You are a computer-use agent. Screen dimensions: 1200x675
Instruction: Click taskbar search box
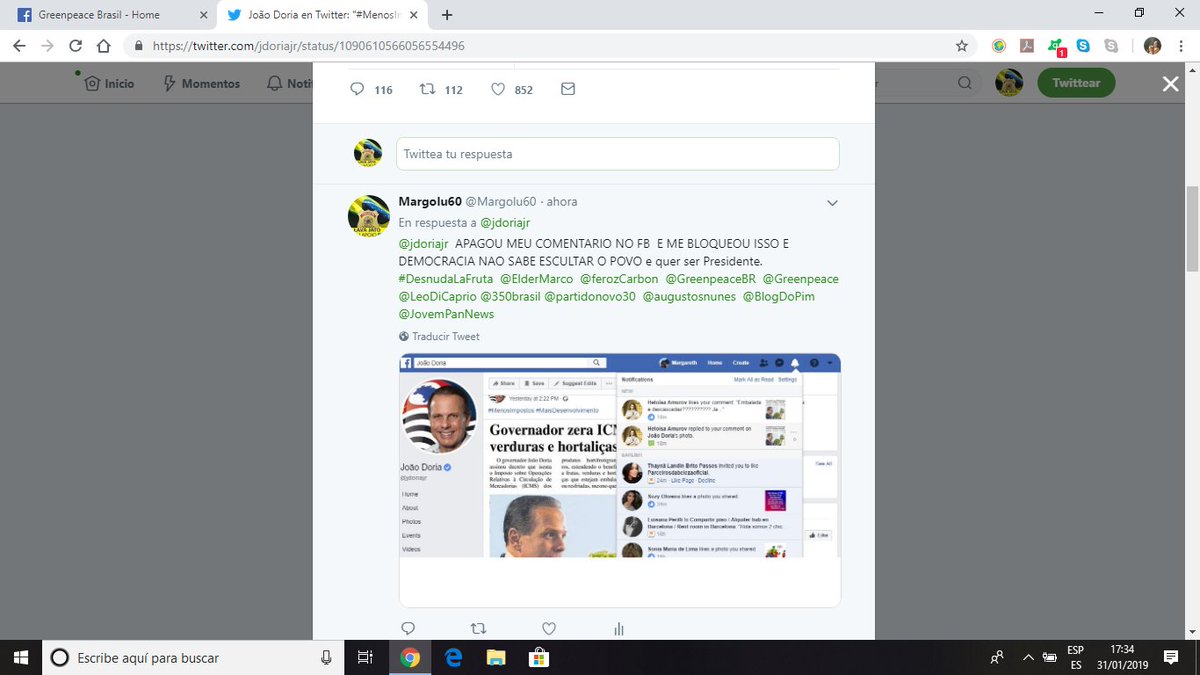tap(192, 657)
